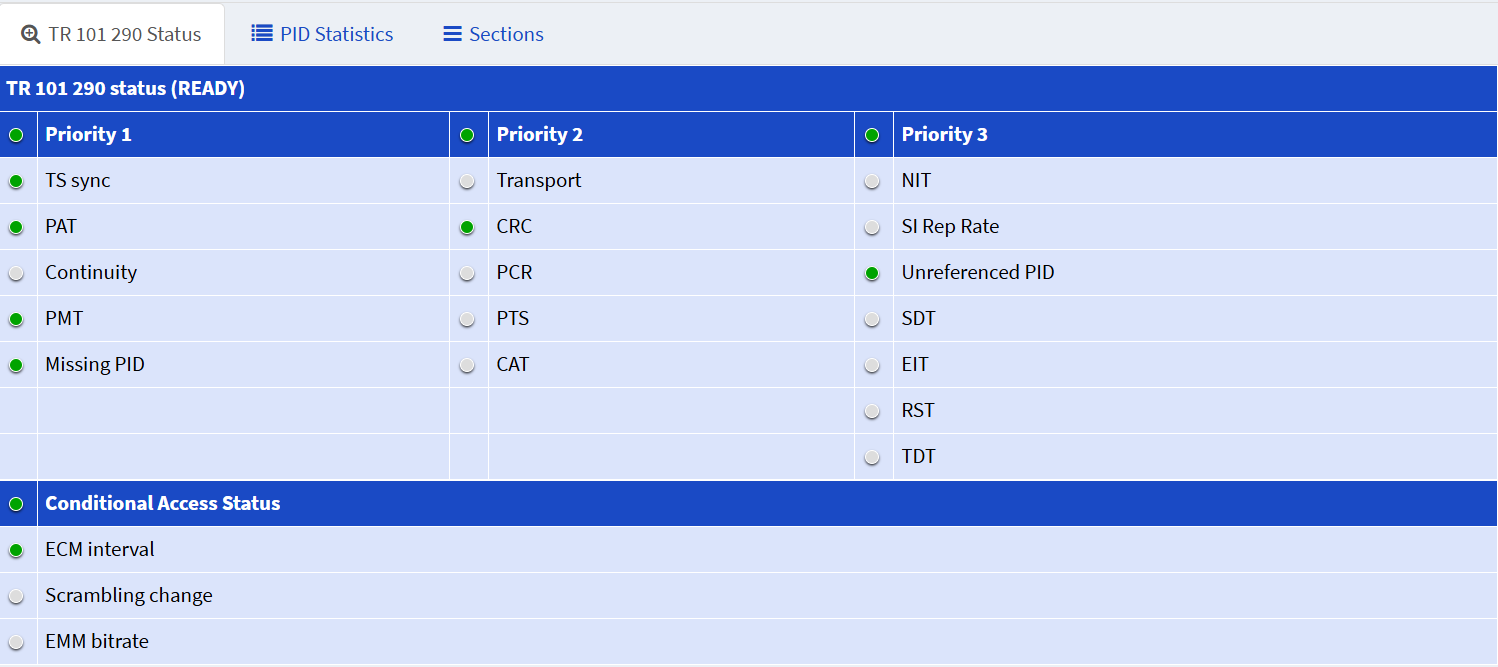
Task: Click the NIT grey status LED
Action: point(872,182)
